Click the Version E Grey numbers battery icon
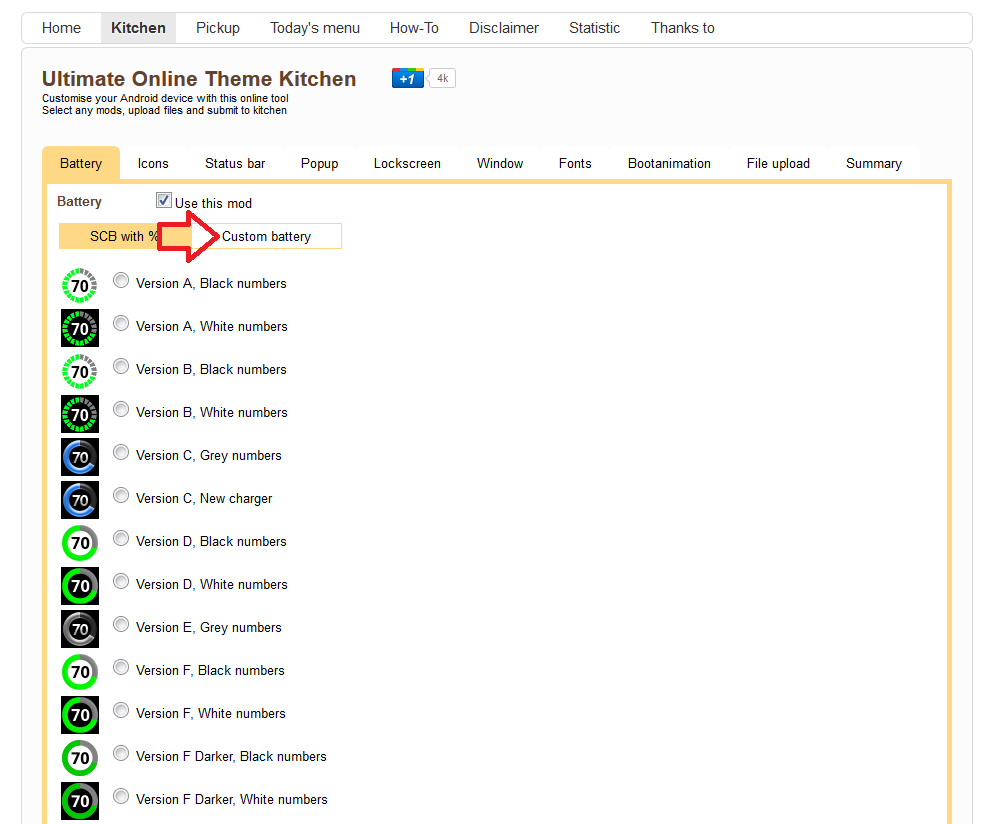This screenshot has height=824, width=995. coord(80,629)
